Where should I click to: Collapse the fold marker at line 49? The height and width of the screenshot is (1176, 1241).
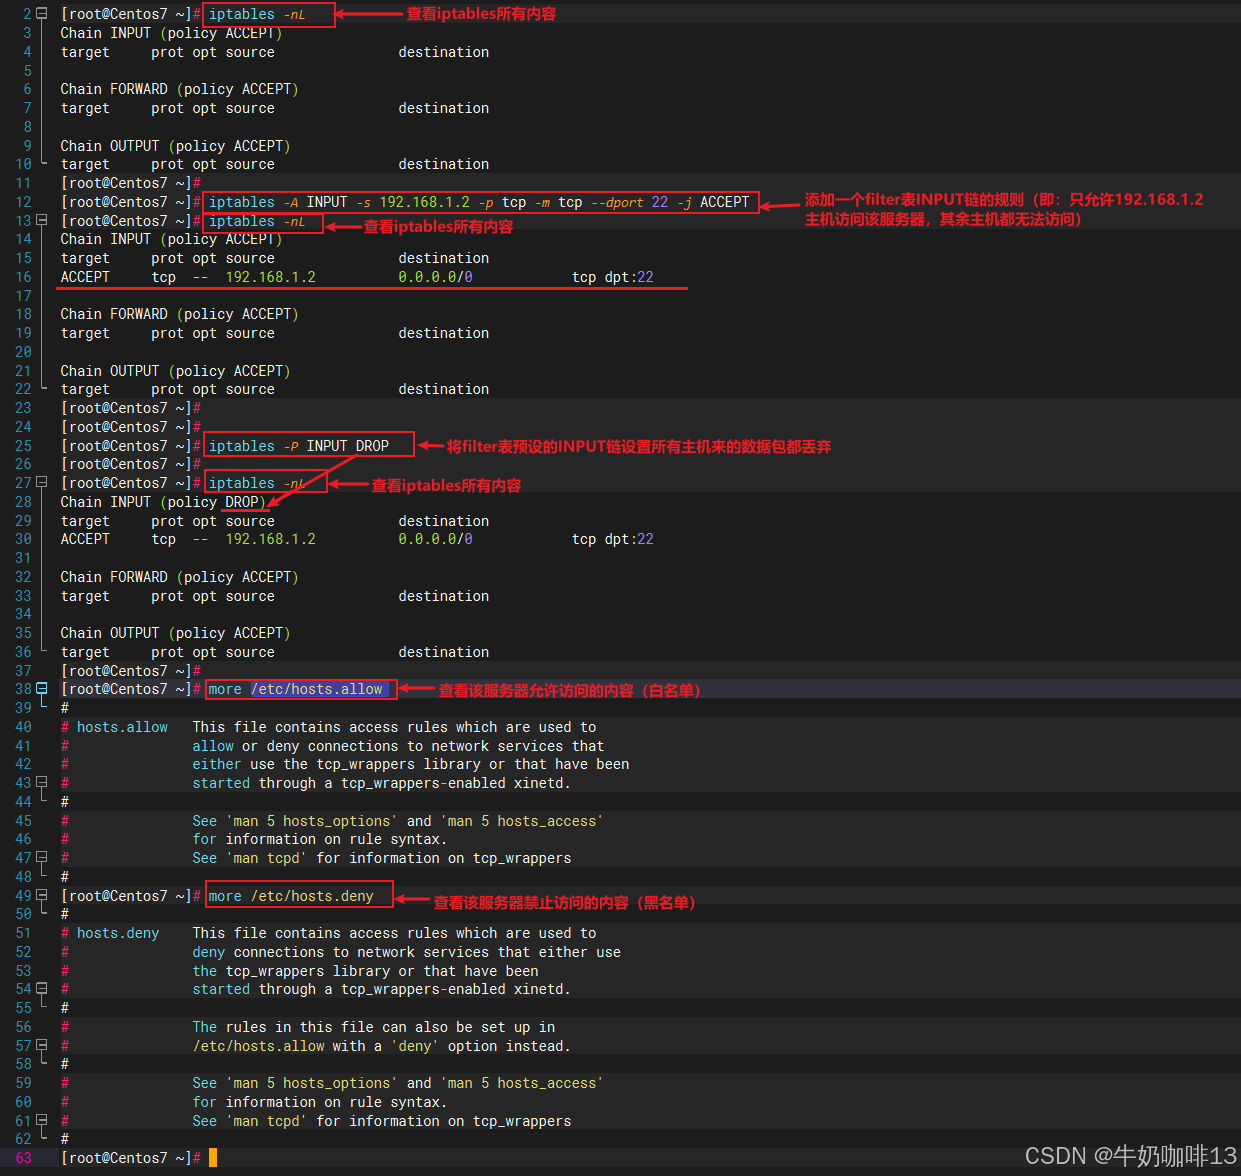(42, 896)
